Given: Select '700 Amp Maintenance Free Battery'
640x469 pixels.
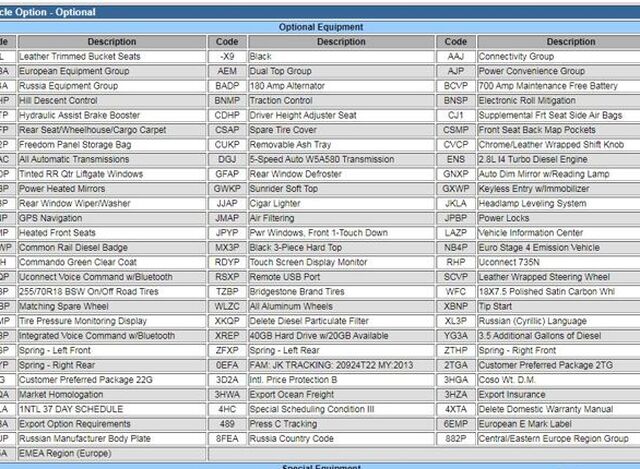Looking at the screenshot, I should (x=559, y=86).
